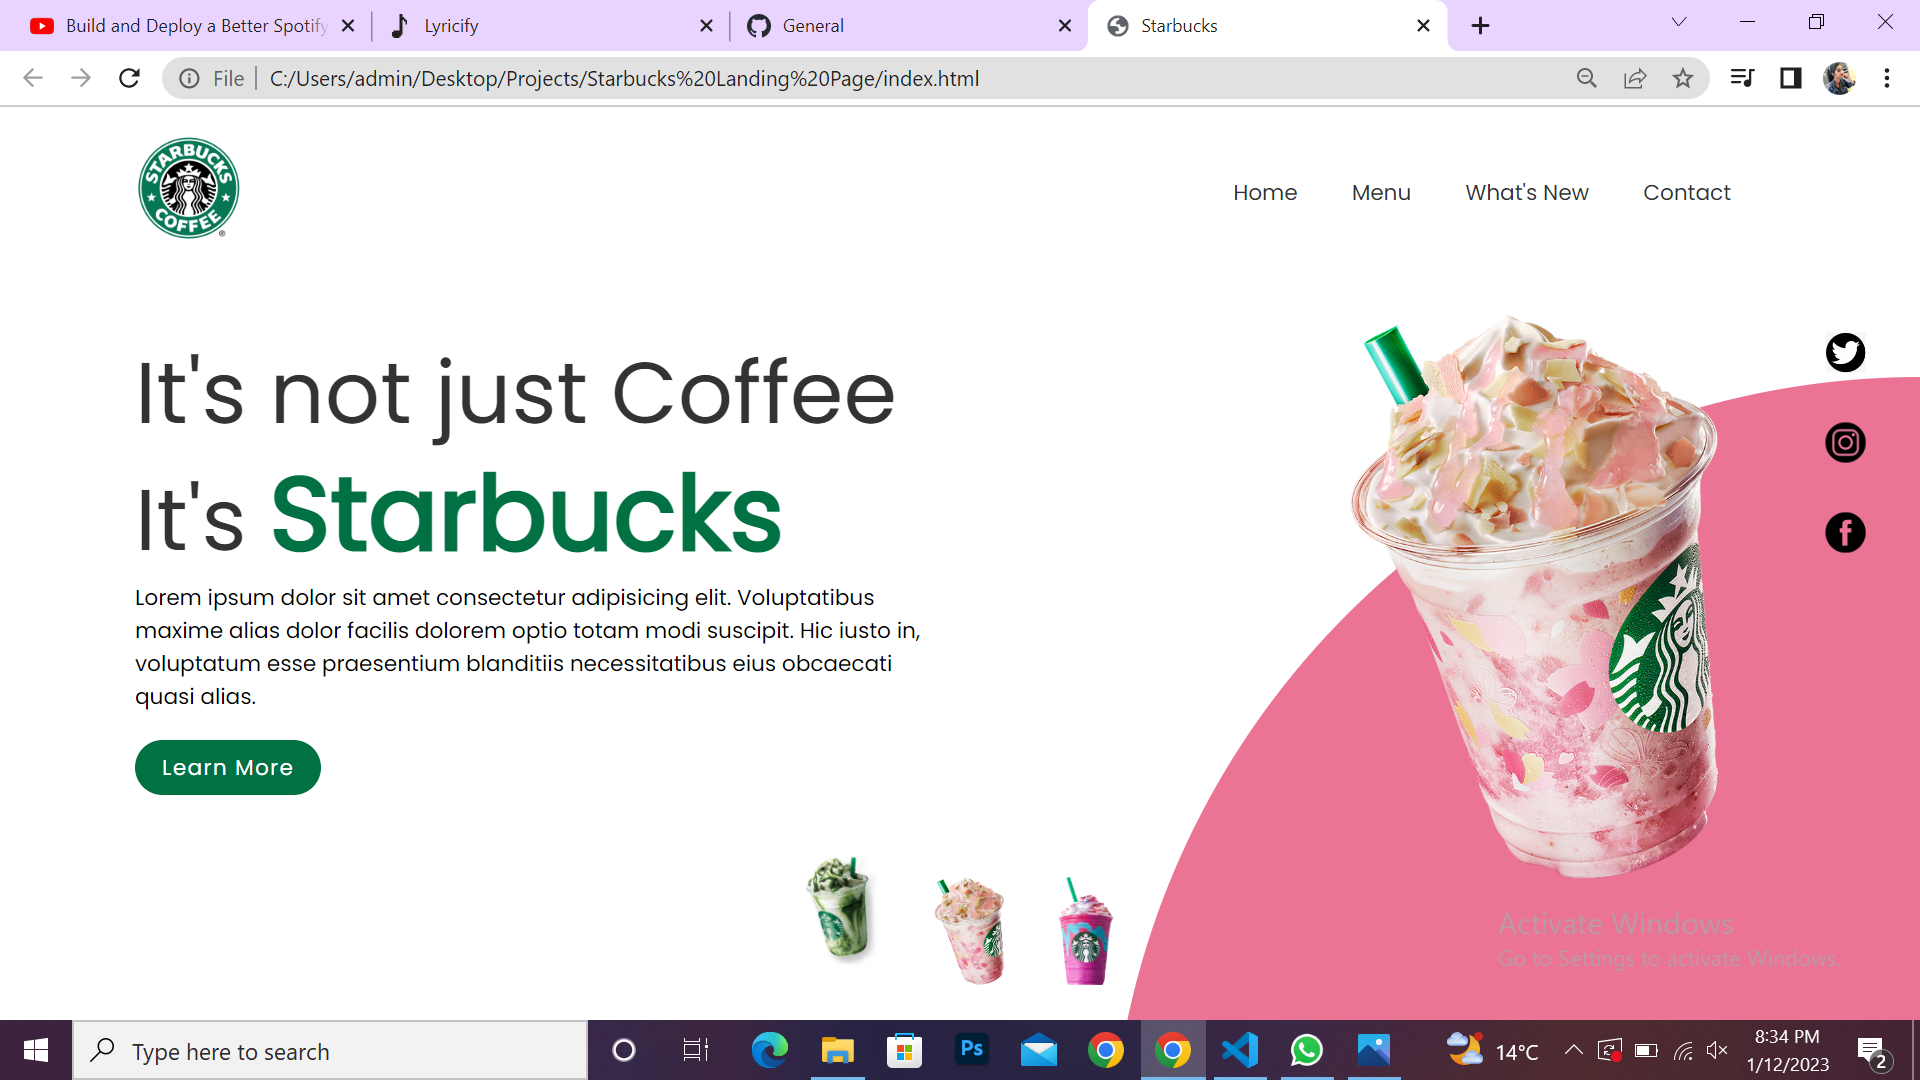
Task: Open the Twitter social icon
Action: tap(1845, 352)
